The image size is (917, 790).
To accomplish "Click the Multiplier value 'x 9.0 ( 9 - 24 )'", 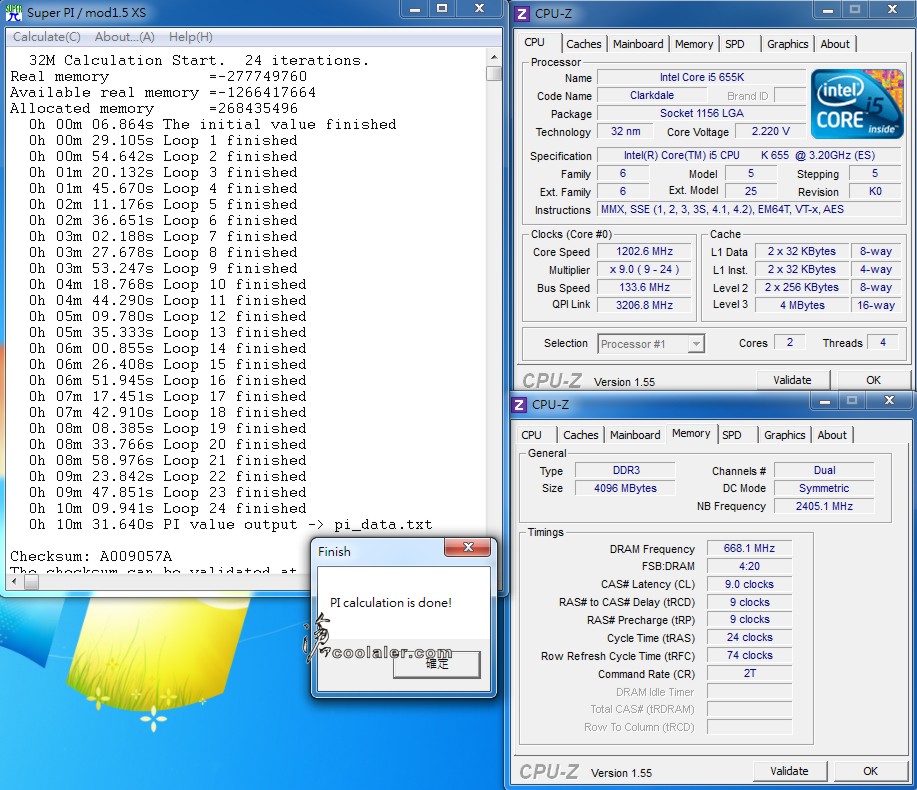I will [x=644, y=270].
